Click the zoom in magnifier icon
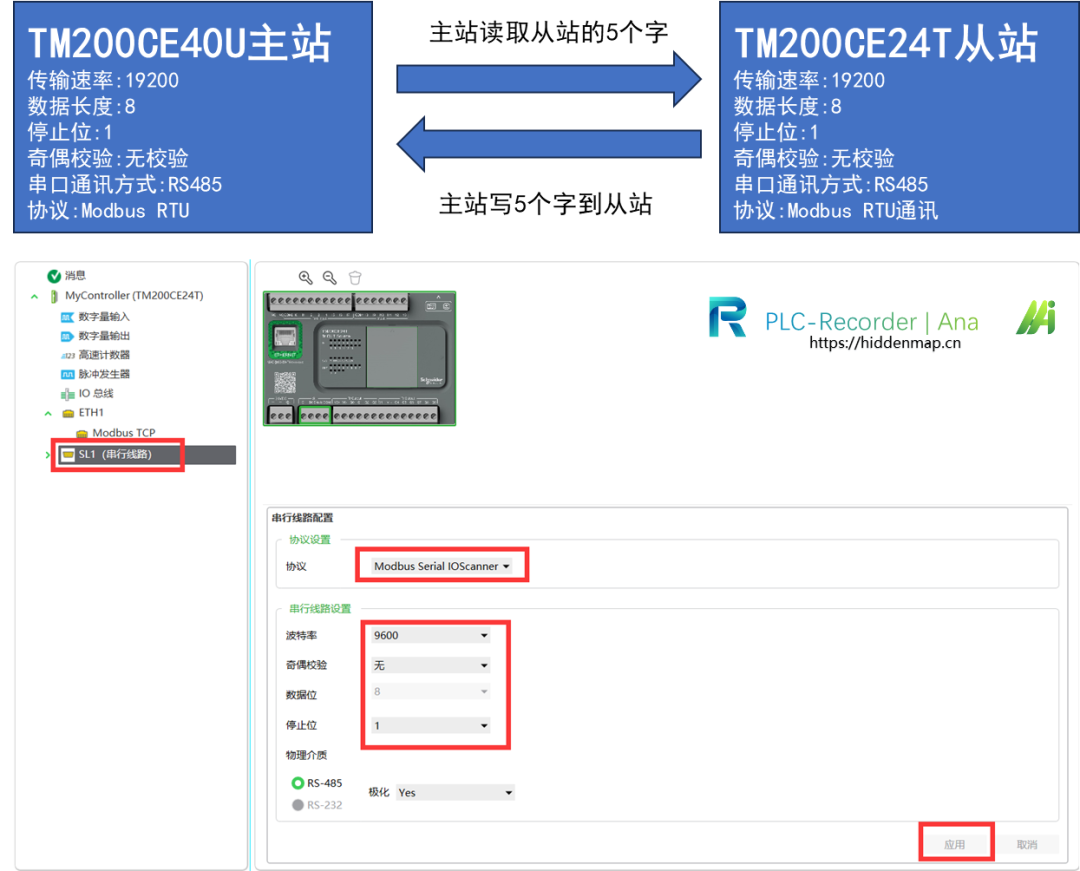The width and height of the screenshot is (1080, 871). (305, 277)
